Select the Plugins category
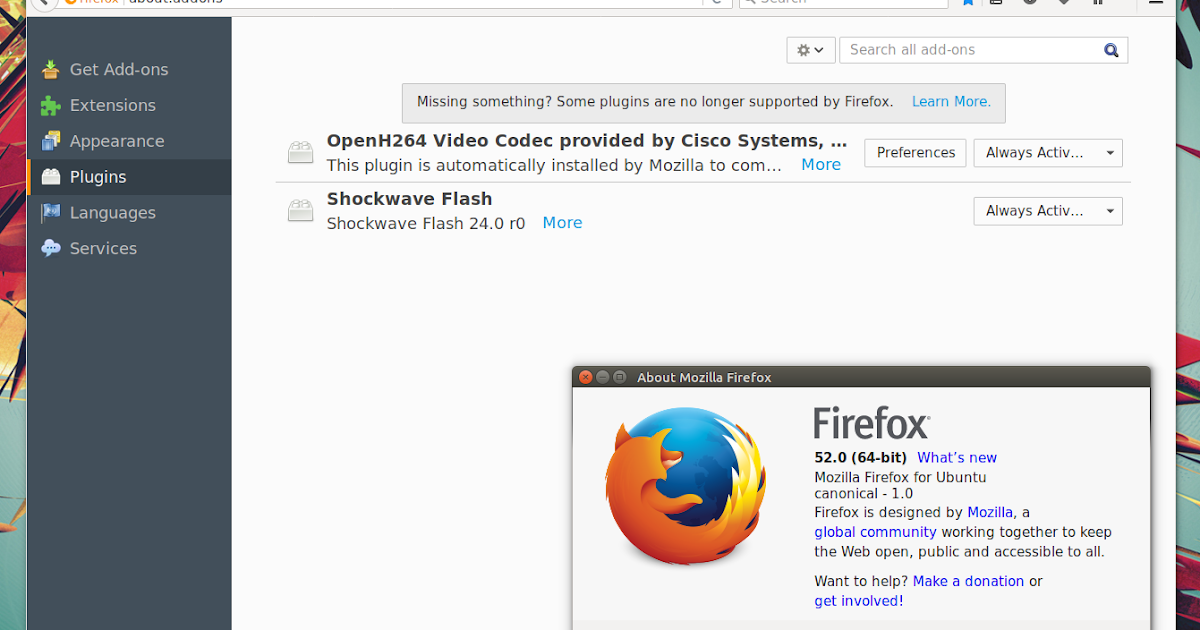The height and width of the screenshot is (630, 1200). pos(130,177)
